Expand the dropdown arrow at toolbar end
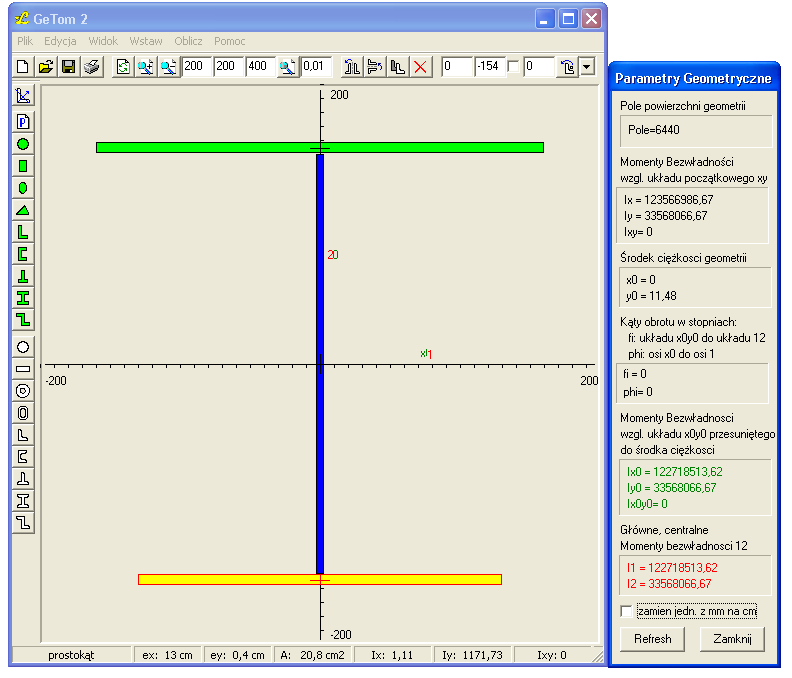 (587, 67)
